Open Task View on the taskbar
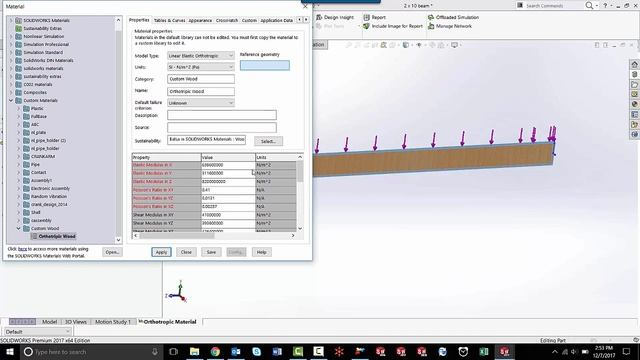The width and height of the screenshot is (640, 360). click(173, 351)
